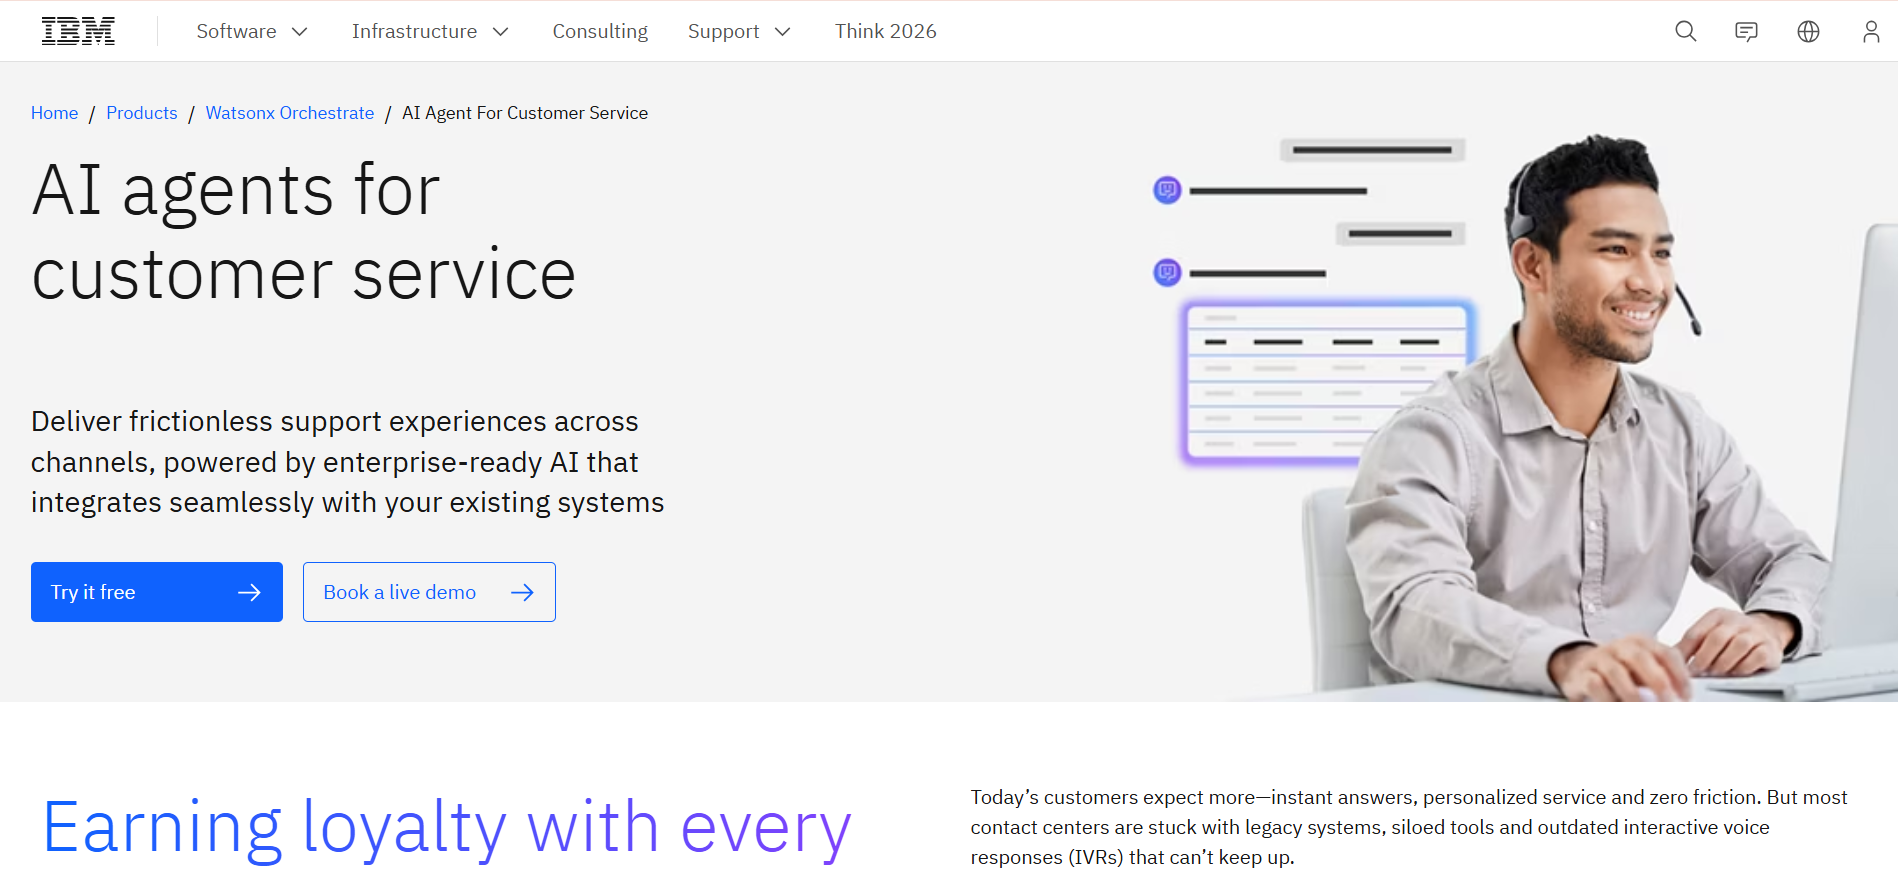Expand the Infrastructure dropdown menu

click(x=430, y=31)
